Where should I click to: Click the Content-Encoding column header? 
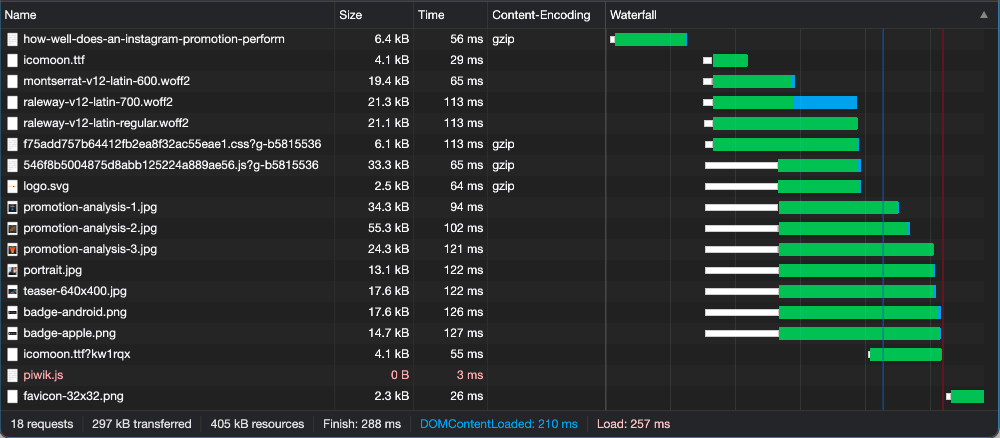click(542, 15)
